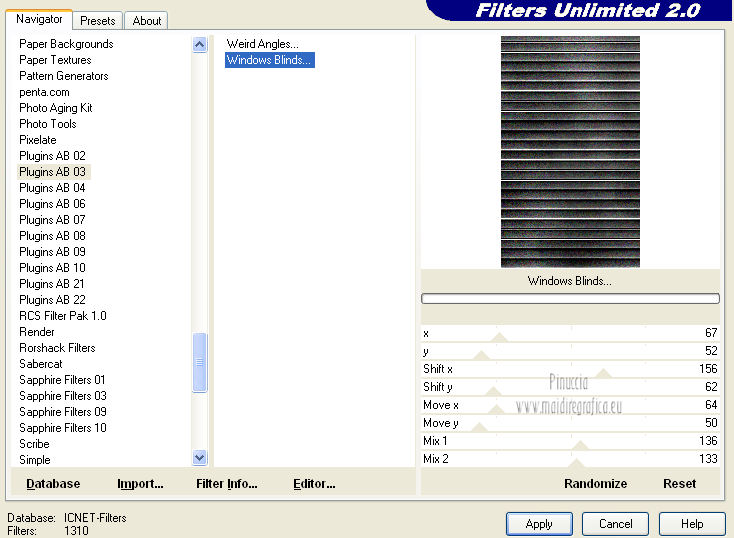
Task: Open Filter Info...
Action: click(227, 484)
